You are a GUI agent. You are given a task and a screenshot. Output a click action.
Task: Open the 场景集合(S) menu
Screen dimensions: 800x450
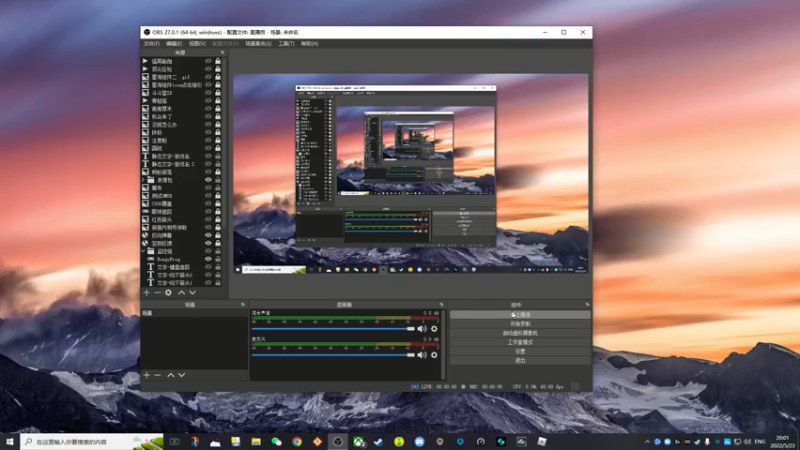click(258, 44)
